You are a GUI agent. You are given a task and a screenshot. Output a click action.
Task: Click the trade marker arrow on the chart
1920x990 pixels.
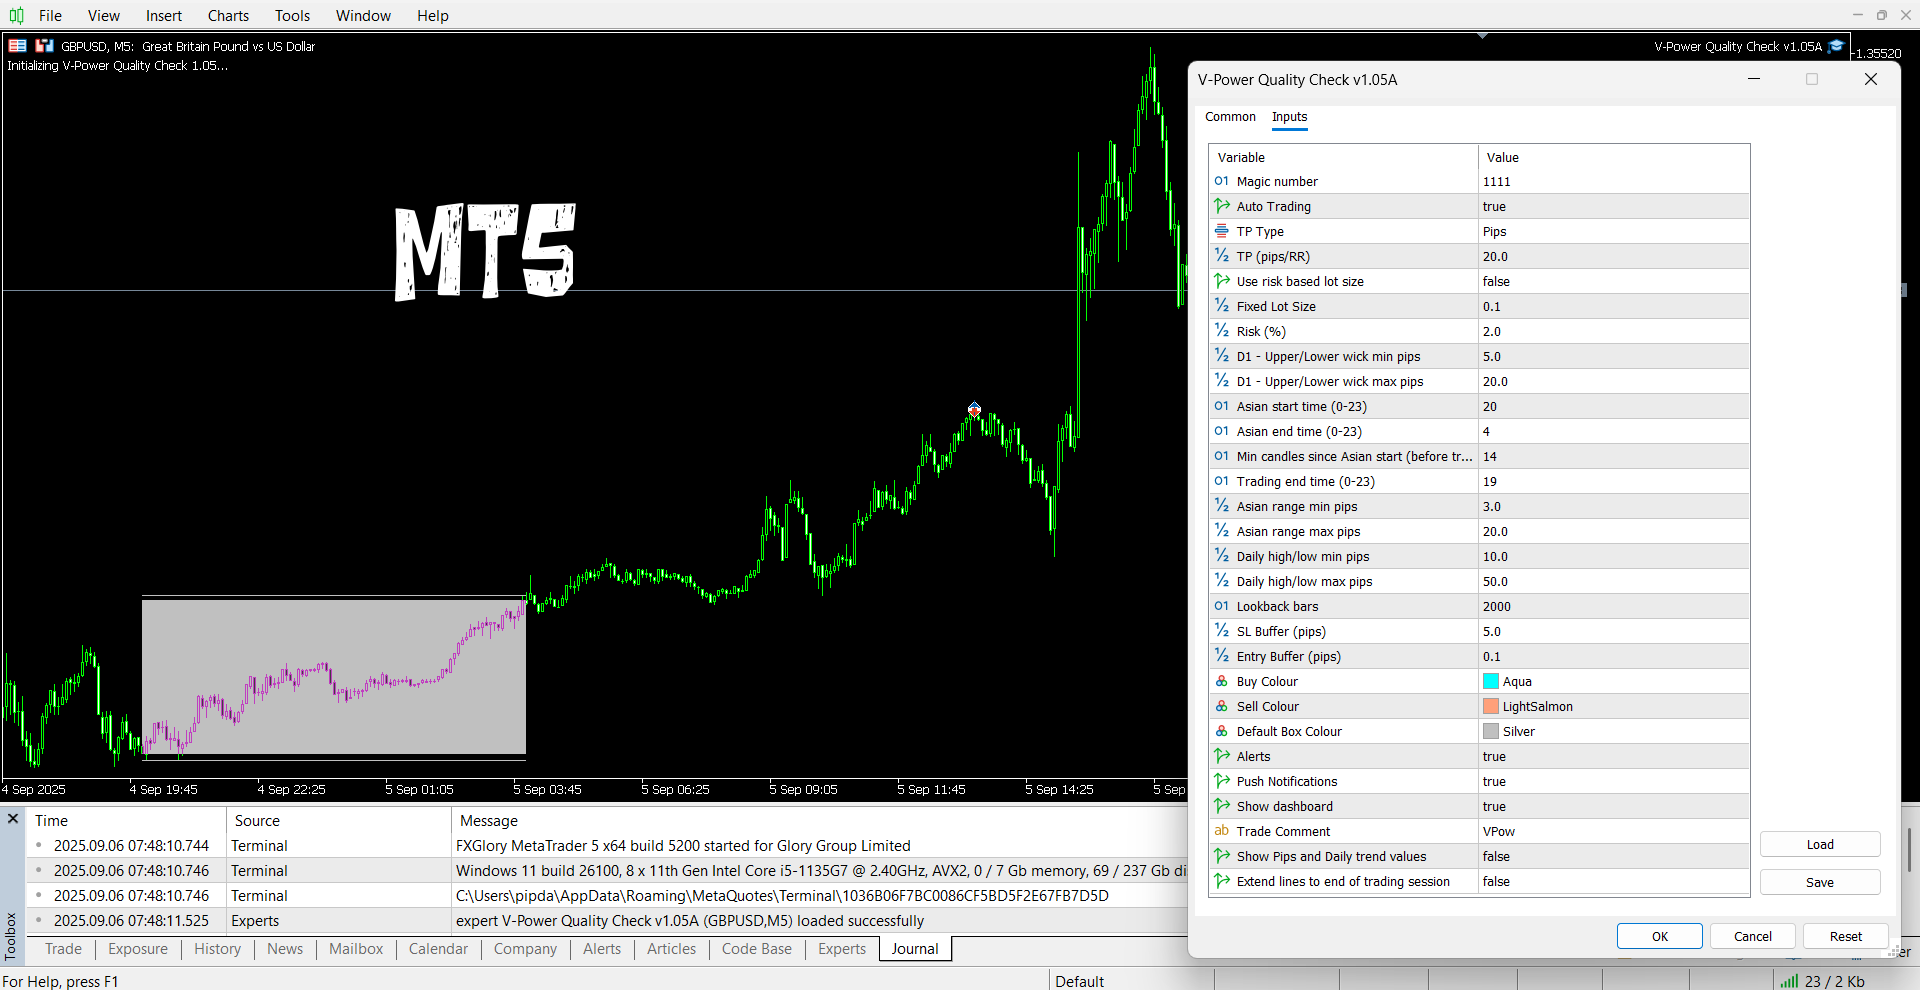tap(974, 409)
